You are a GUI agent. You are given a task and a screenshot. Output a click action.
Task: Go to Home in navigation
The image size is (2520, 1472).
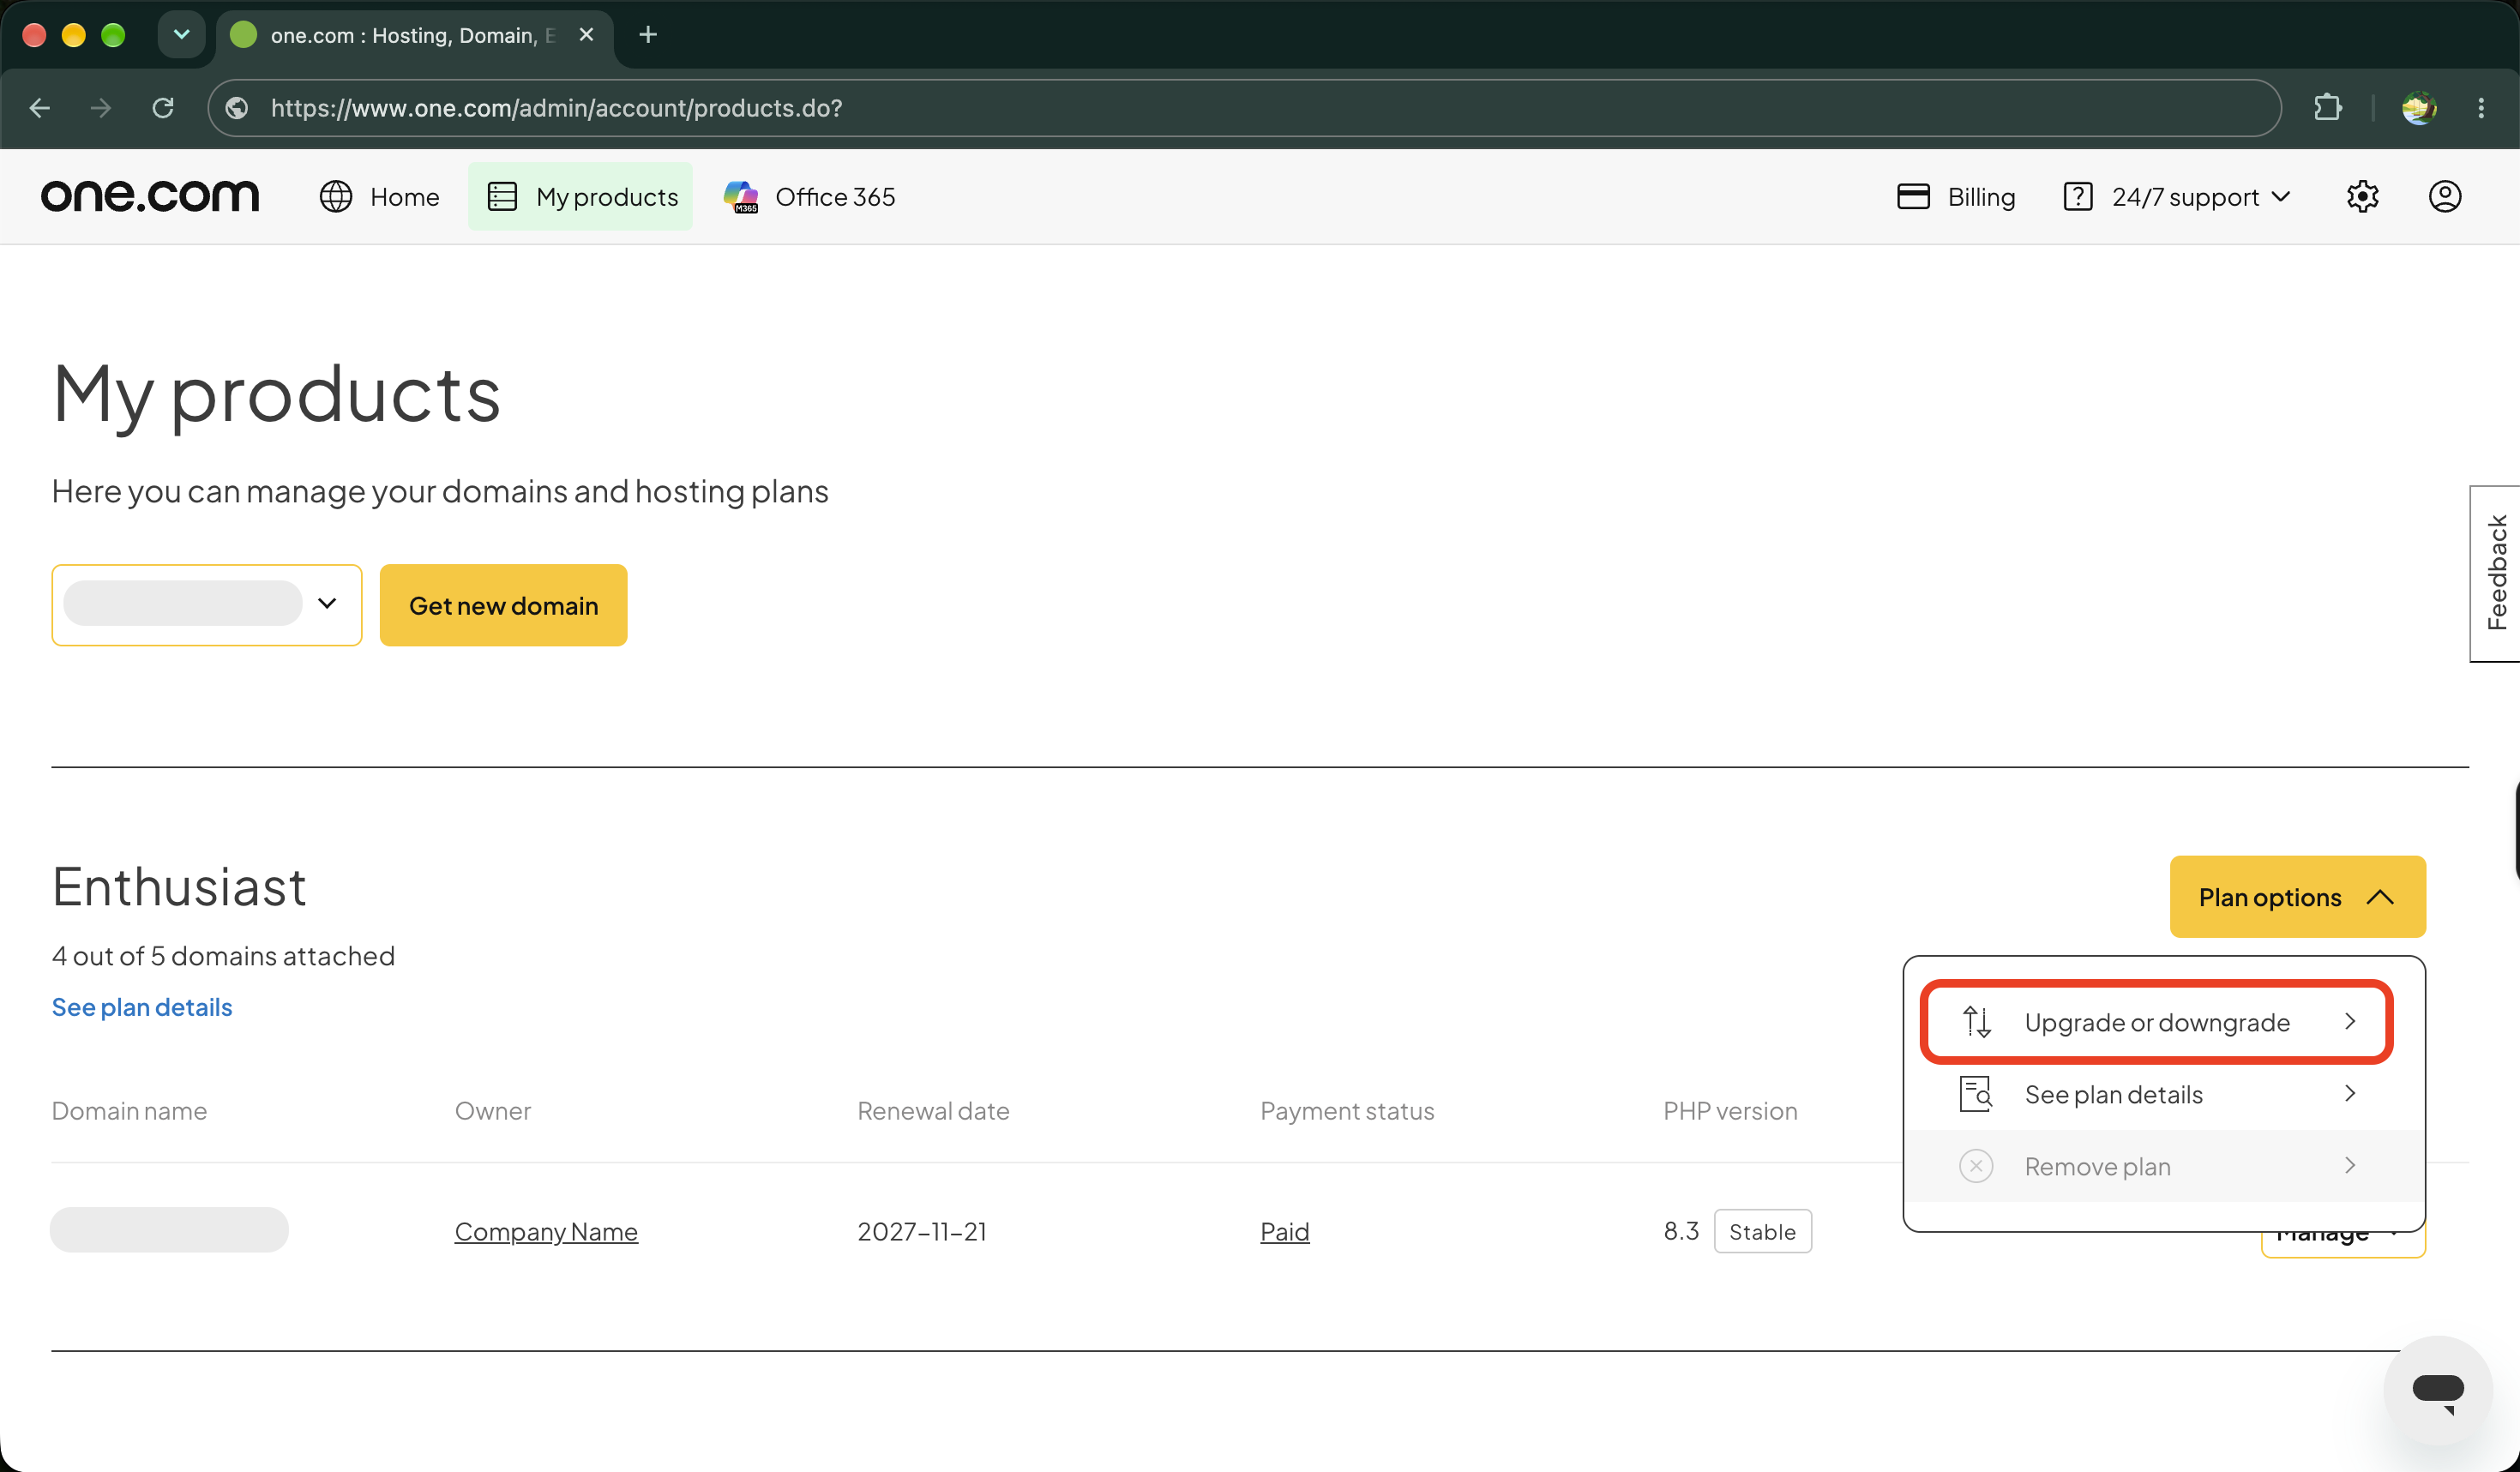[379, 197]
